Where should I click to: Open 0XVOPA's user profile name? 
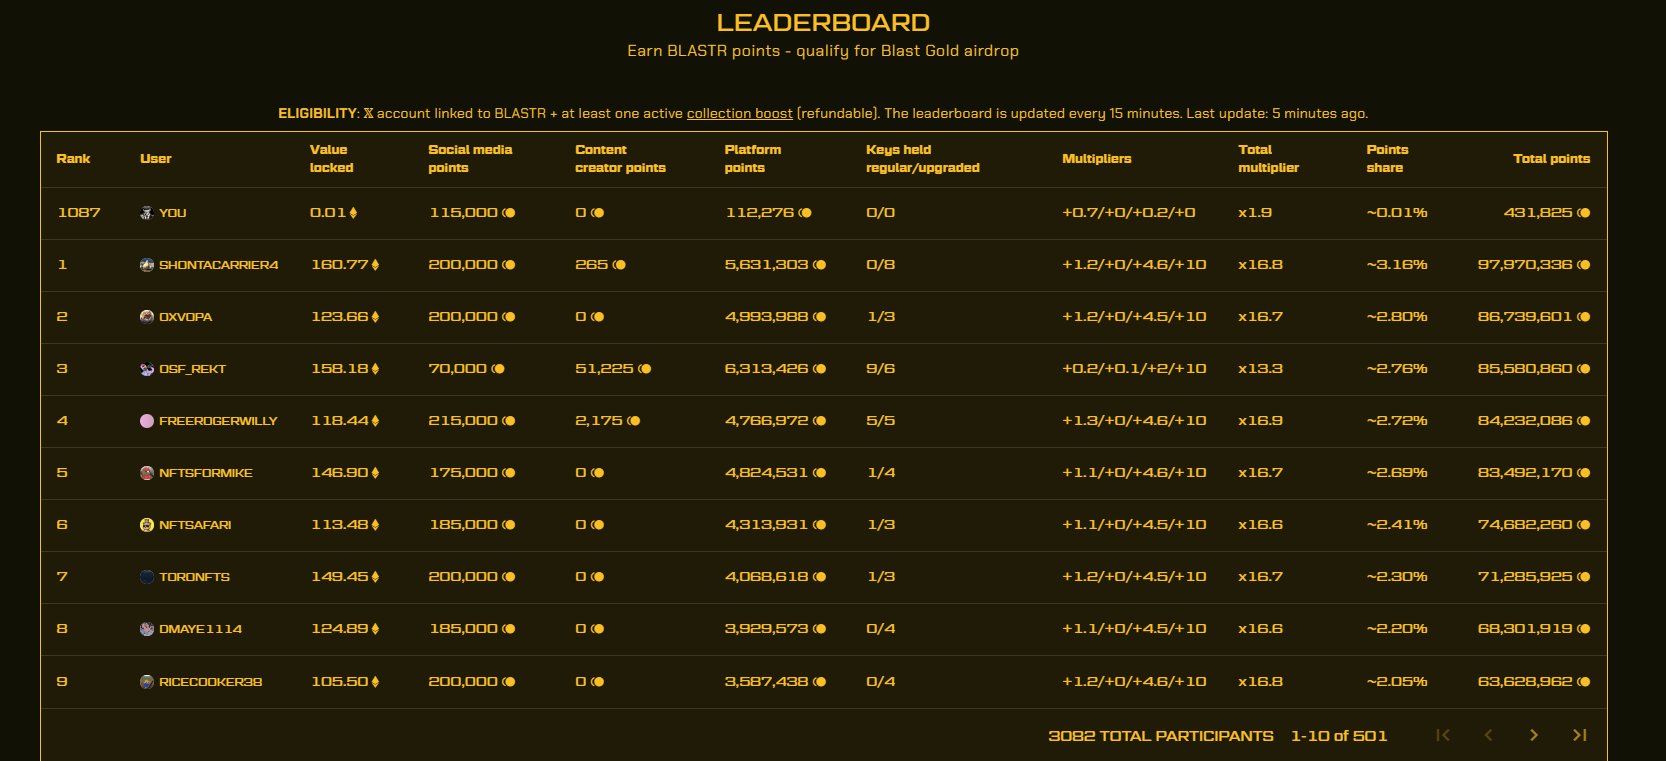pyautogui.click(x=185, y=317)
